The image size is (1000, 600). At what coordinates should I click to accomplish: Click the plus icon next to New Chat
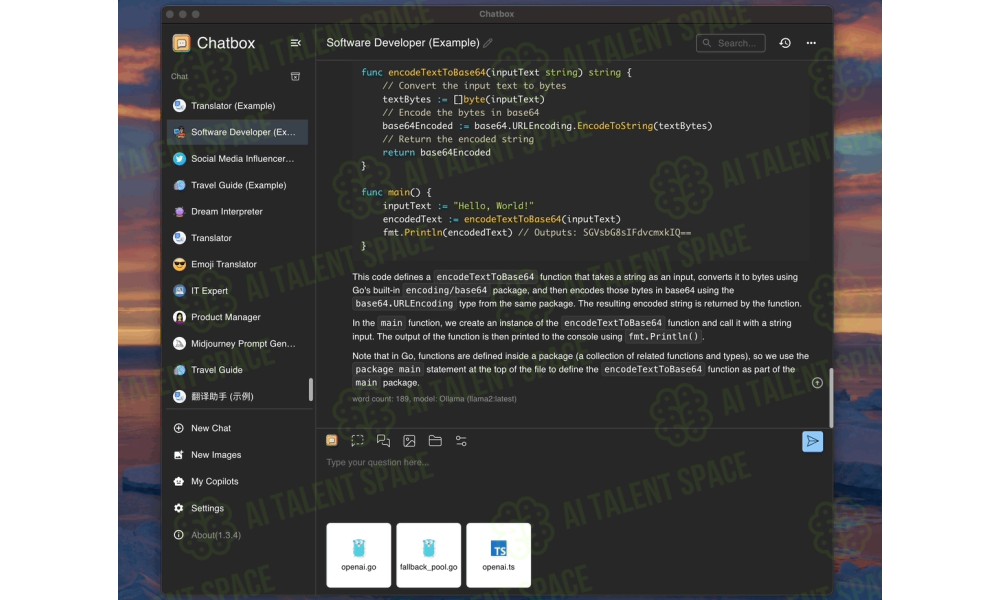179,428
